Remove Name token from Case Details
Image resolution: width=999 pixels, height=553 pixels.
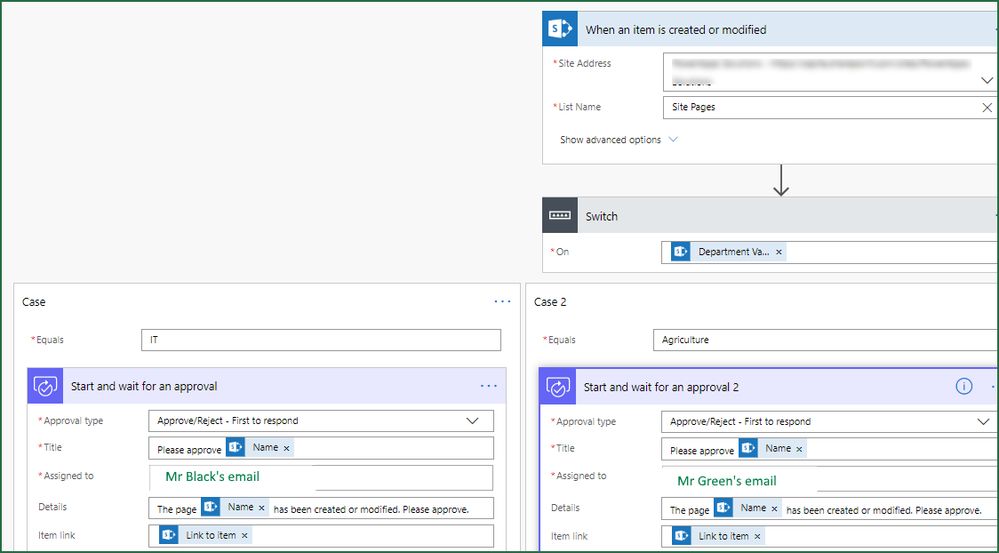261,508
